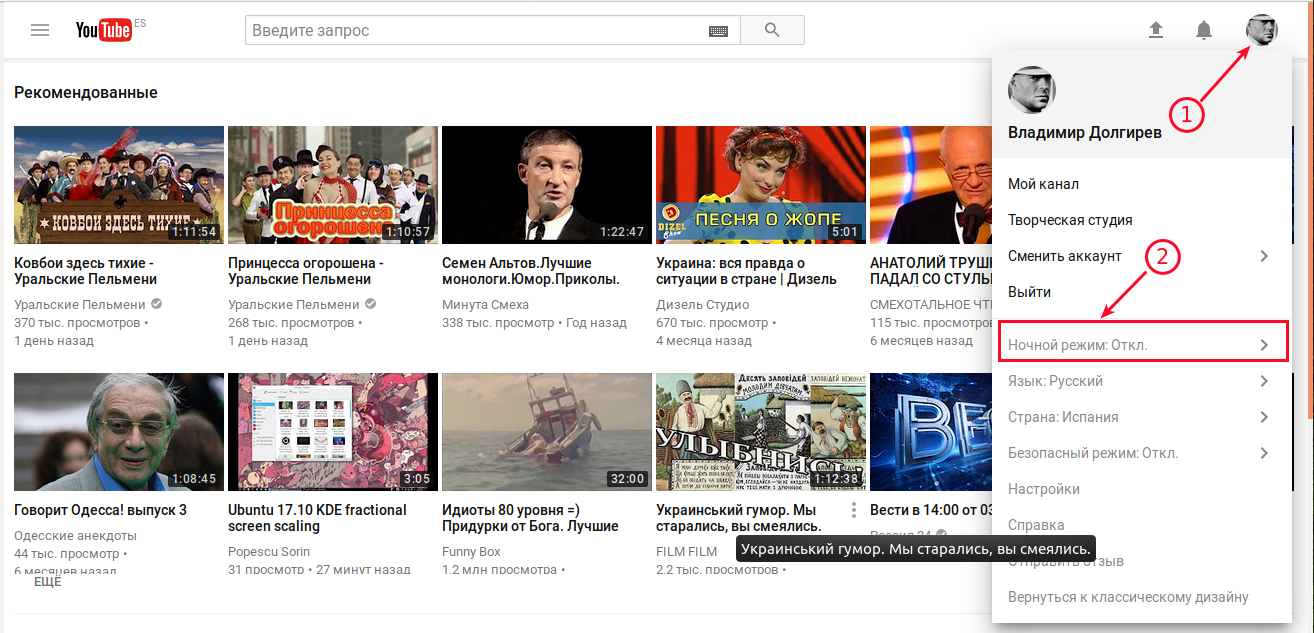Click the Рекомендованные section heading
The width and height of the screenshot is (1314, 633).
tap(86, 92)
